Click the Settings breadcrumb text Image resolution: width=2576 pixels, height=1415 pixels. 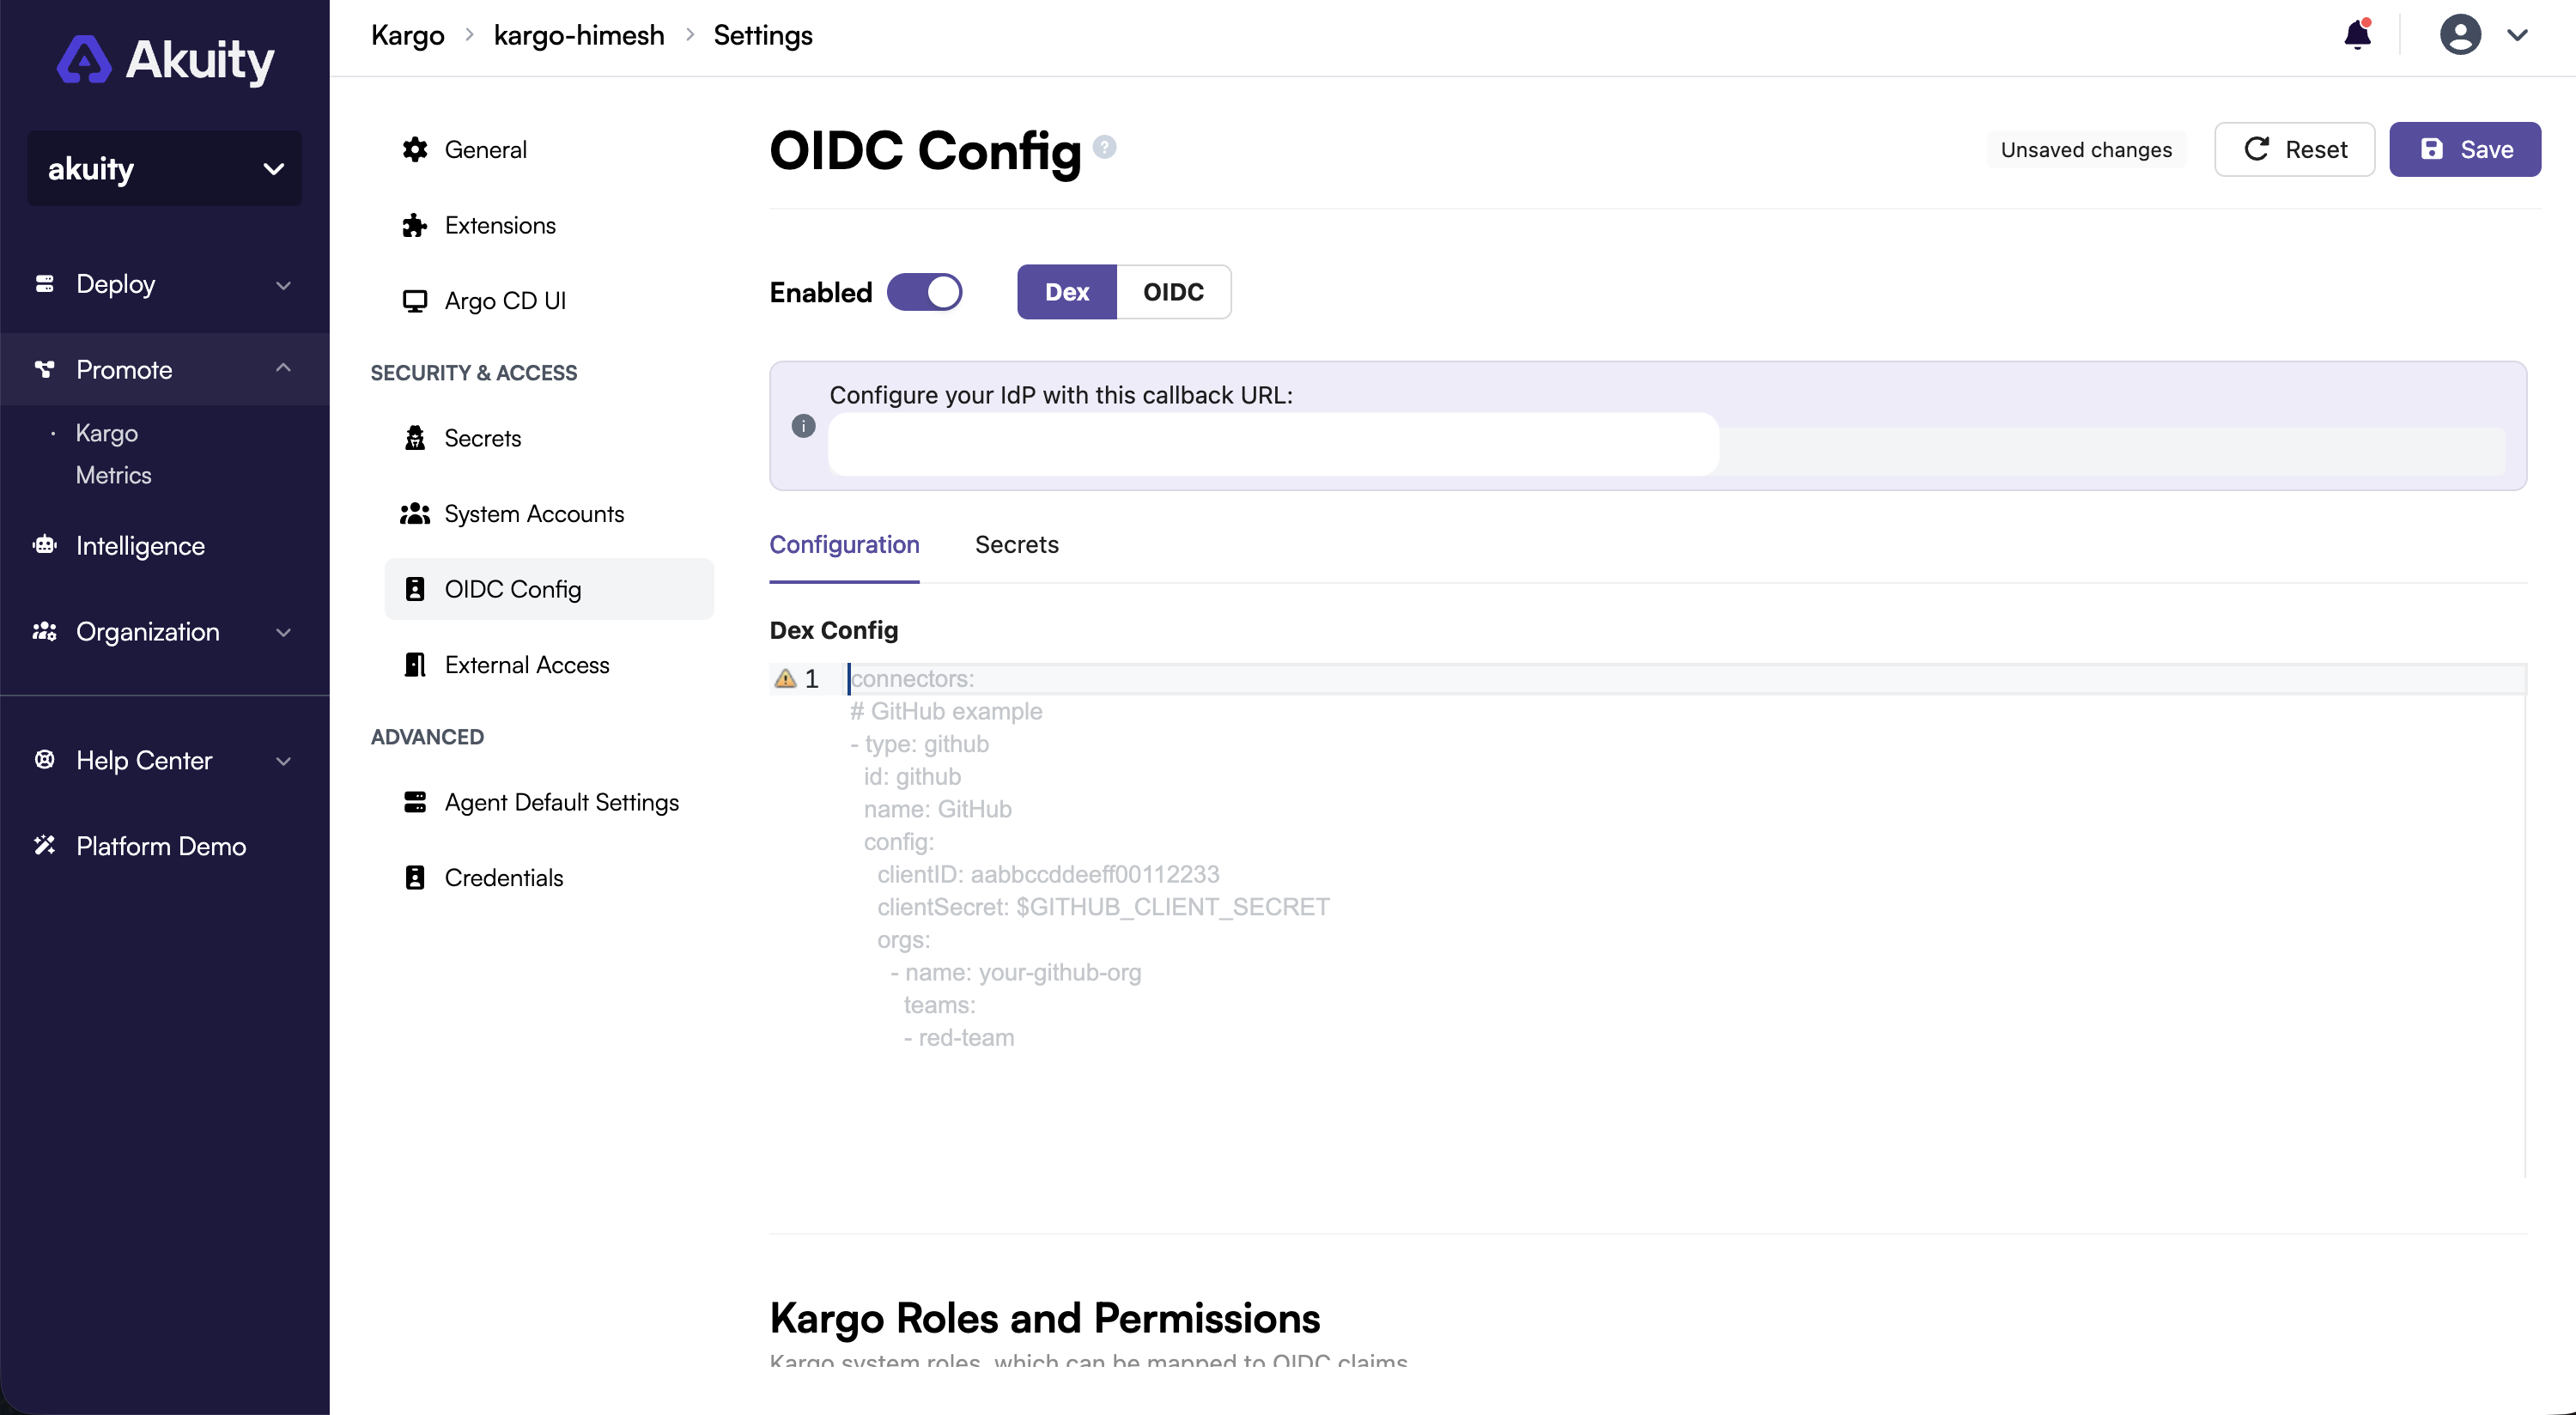[x=763, y=35]
